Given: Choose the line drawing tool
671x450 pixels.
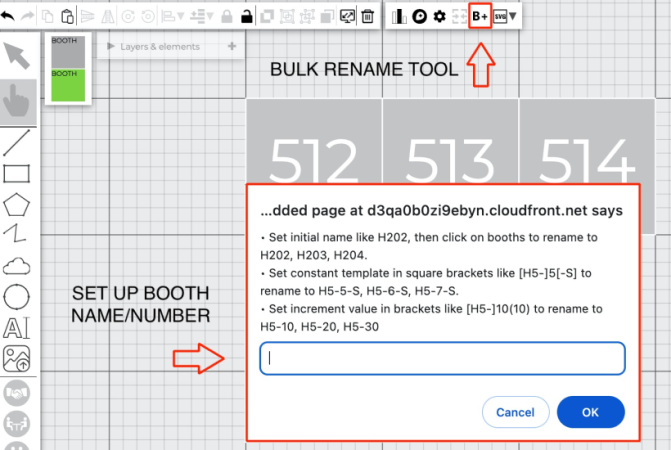Looking at the screenshot, I should (x=17, y=143).
